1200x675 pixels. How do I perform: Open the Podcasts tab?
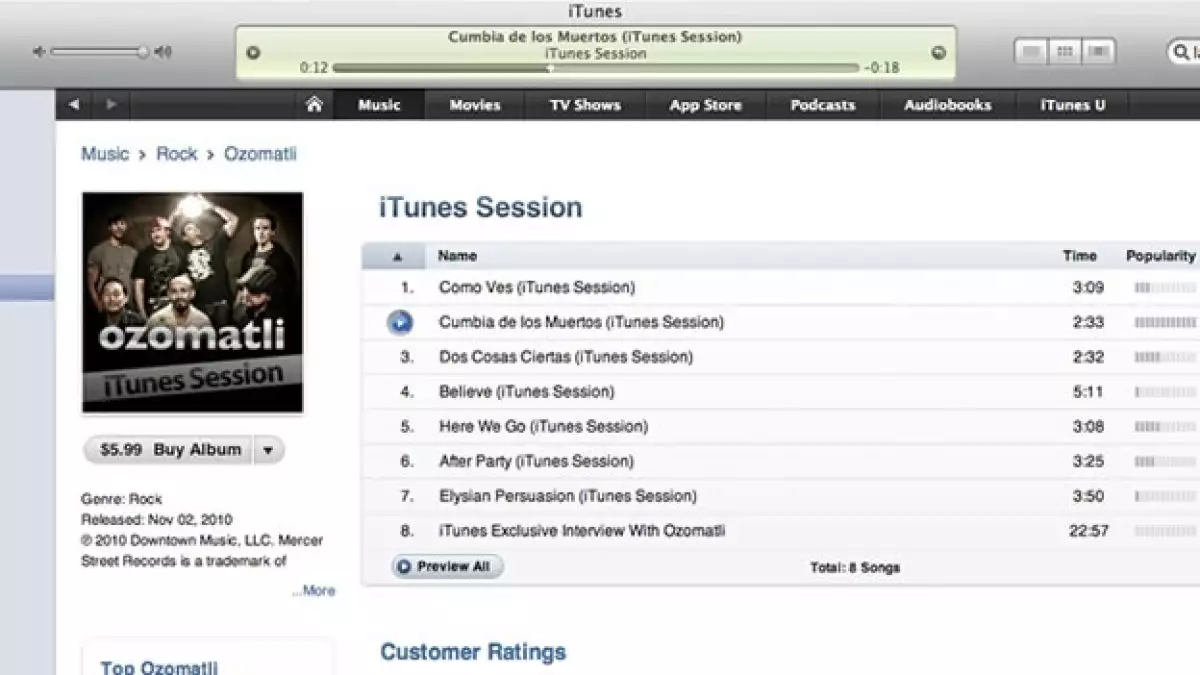[x=823, y=104]
